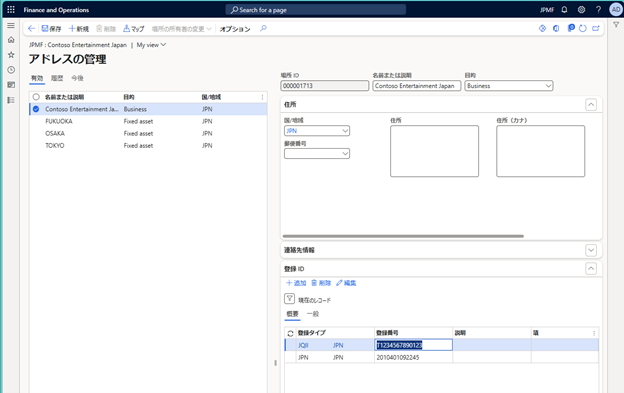Switch to the 概要 tab
This screenshot has width=624, height=393.
[292, 314]
